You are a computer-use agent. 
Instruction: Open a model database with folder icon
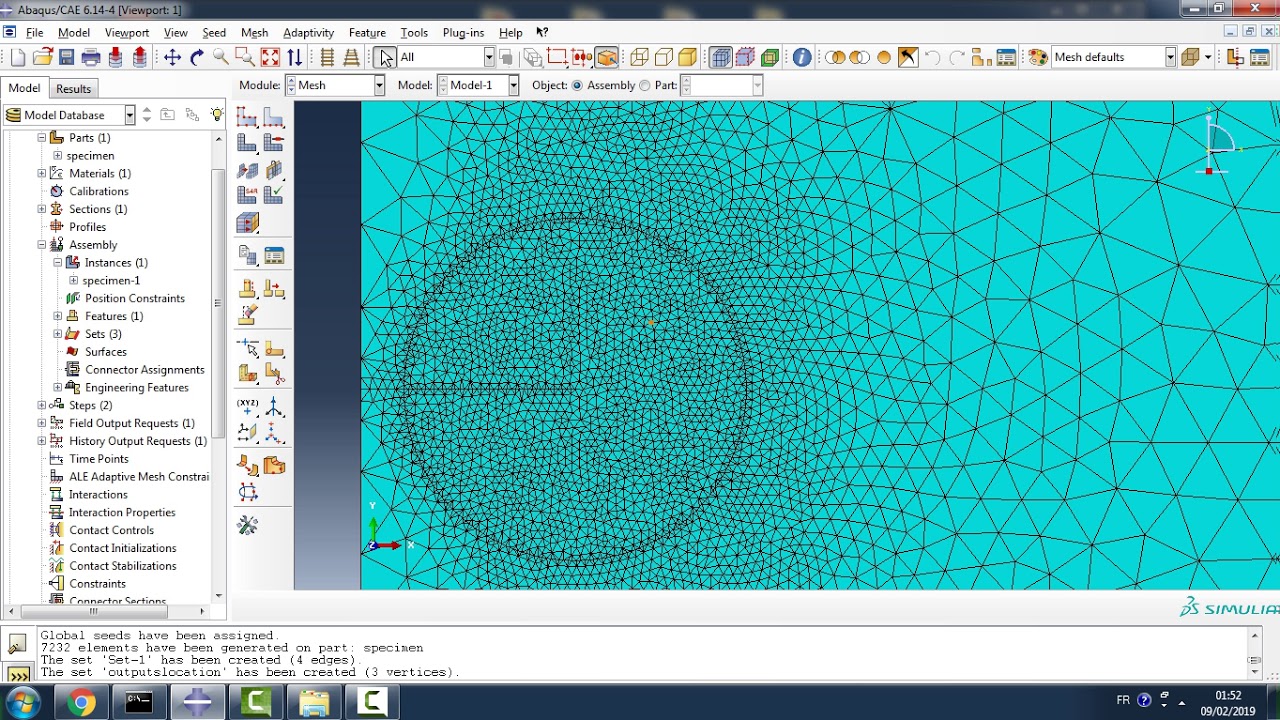click(x=42, y=57)
